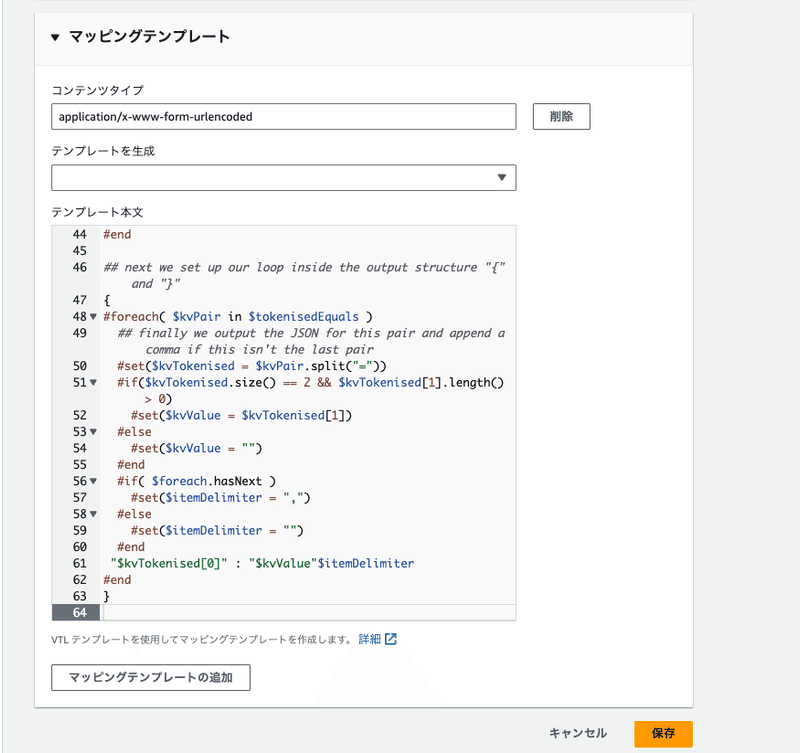Open the 詳細 external link icon
The height and width of the screenshot is (753, 800).
click(390, 637)
